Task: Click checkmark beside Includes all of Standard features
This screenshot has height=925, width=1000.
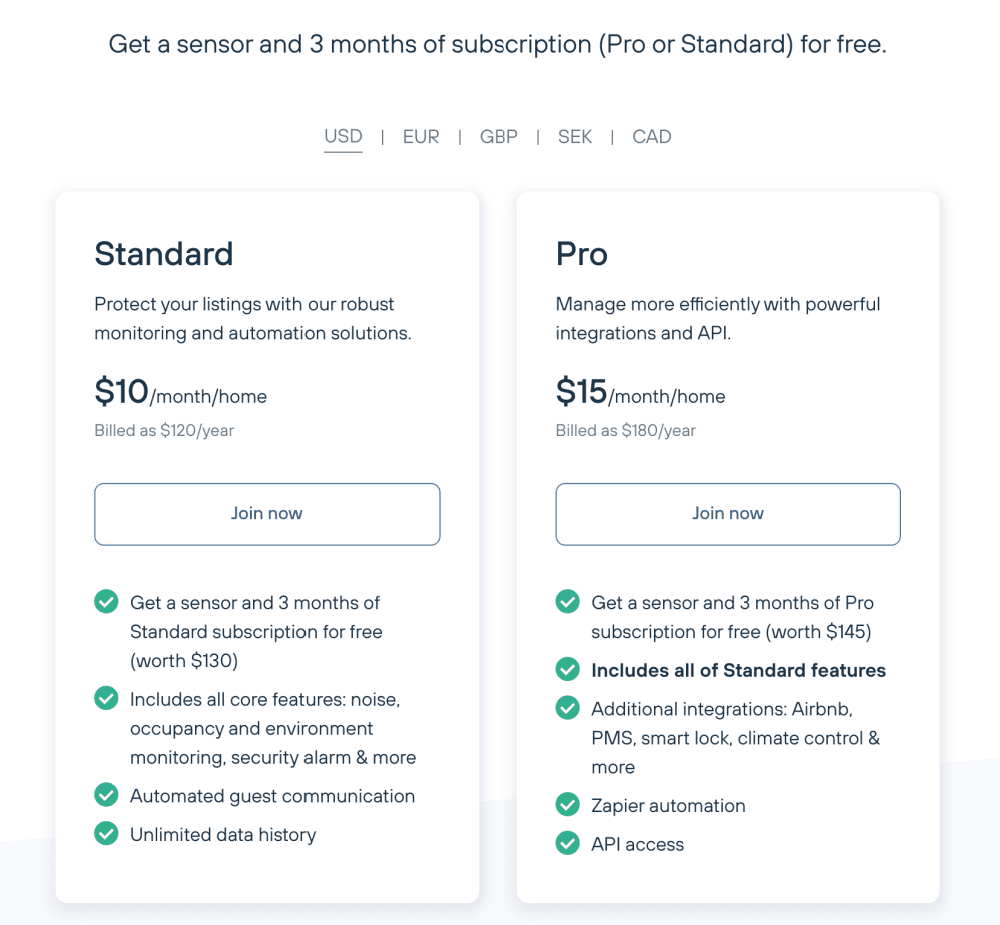Action: pos(567,669)
